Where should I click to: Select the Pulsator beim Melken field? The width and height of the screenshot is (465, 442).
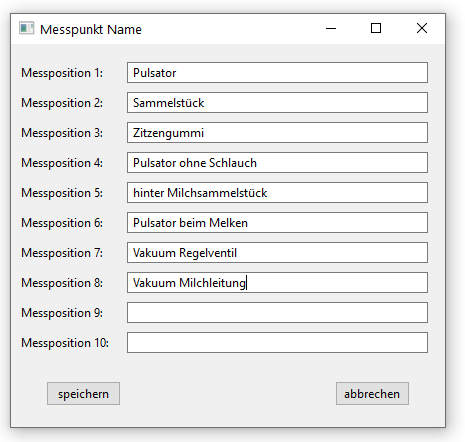point(277,223)
